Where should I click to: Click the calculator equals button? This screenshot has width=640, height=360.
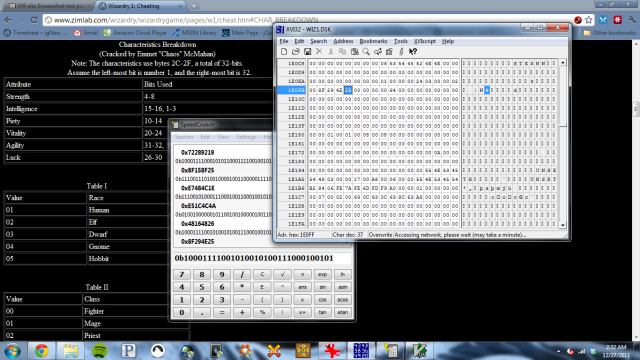click(222, 312)
